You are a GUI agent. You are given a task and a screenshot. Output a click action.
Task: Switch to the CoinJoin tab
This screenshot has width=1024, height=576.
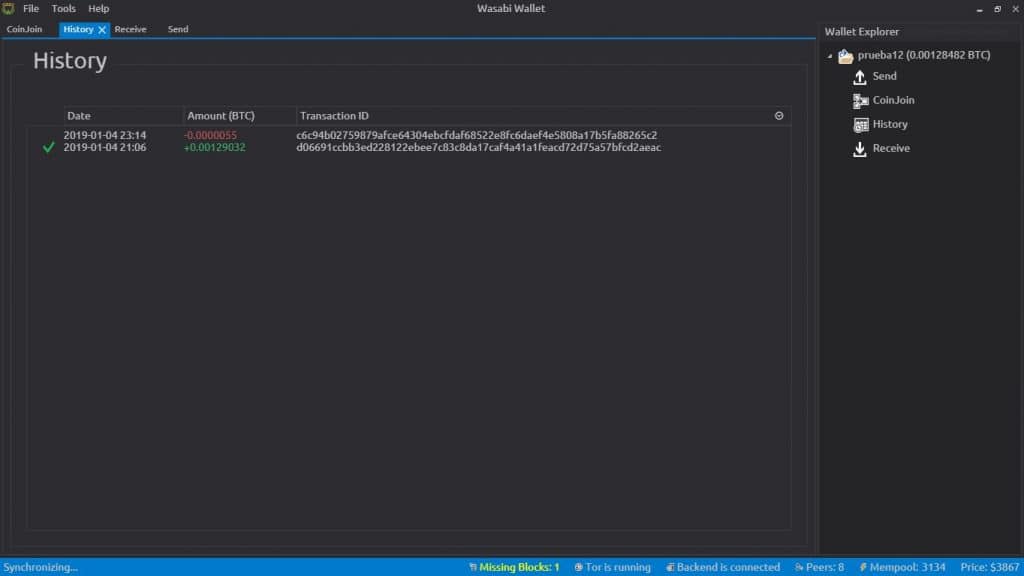[24, 30]
